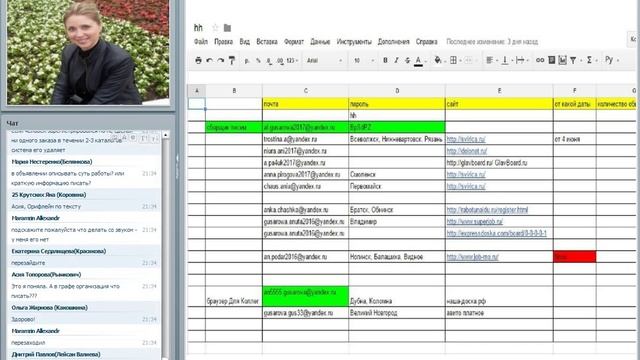Star the hh spreadsheet
Image resolution: width=640 pixels, height=360 pixels.
(x=215, y=28)
